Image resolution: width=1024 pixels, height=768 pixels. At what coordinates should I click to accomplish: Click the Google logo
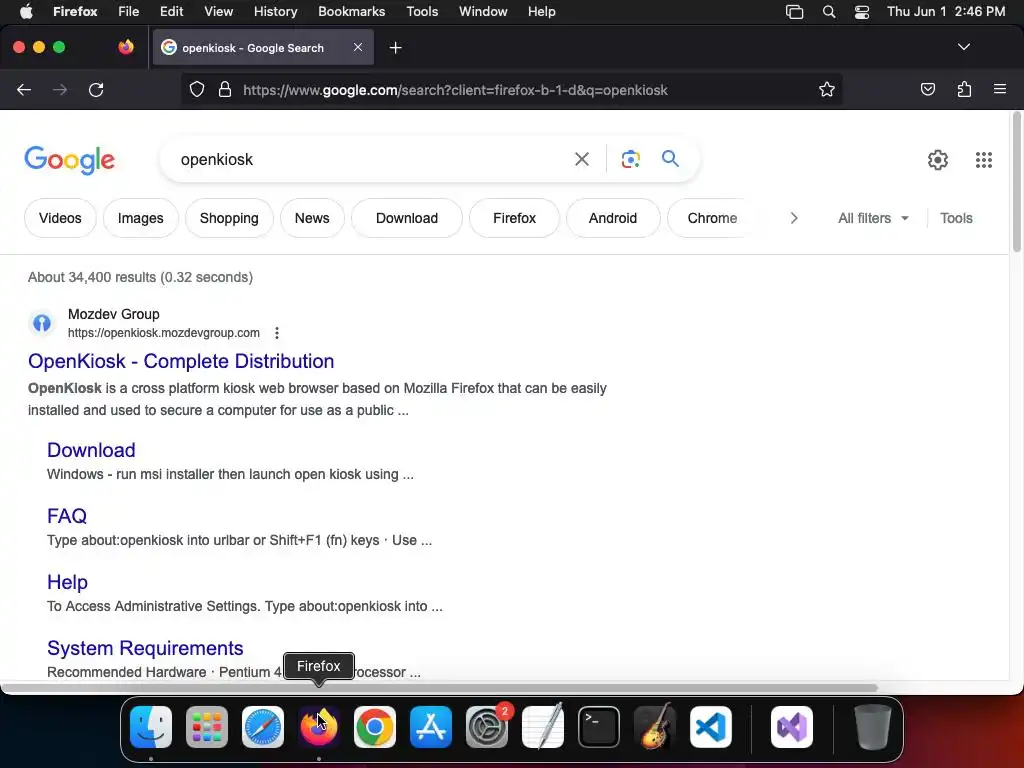pos(69,160)
